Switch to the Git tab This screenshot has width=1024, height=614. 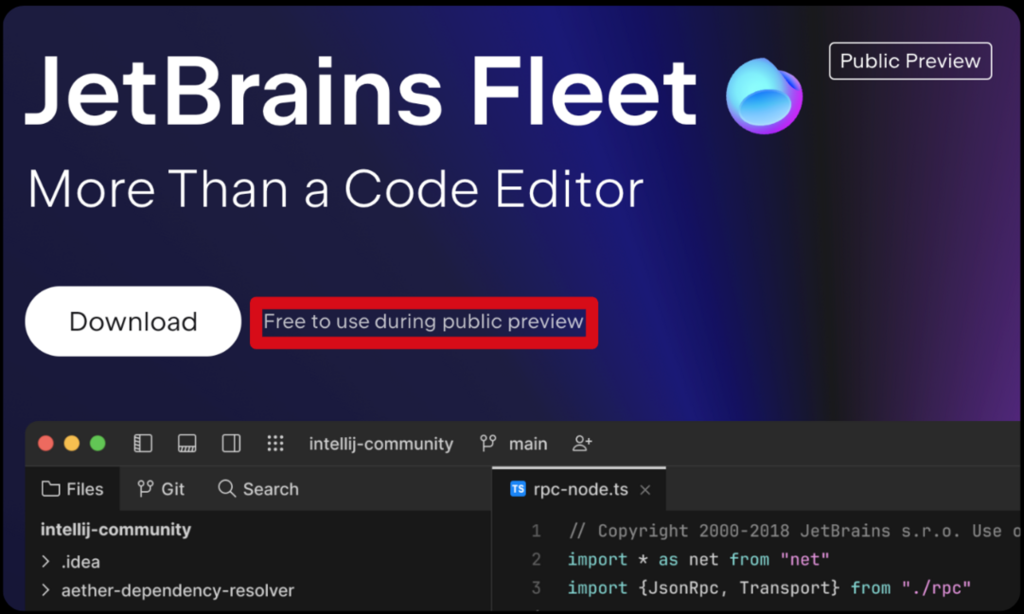pyautogui.click(x=161, y=489)
